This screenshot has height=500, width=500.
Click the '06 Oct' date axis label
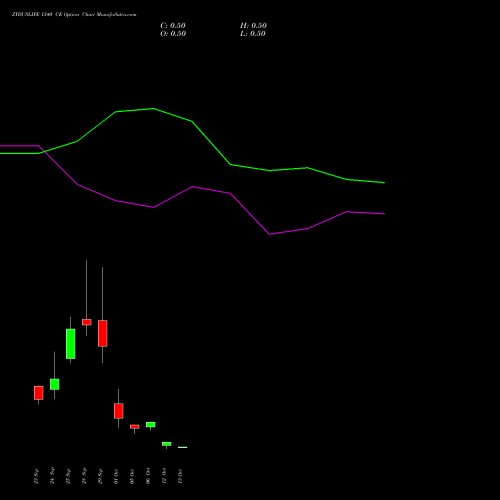click(x=148, y=476)
